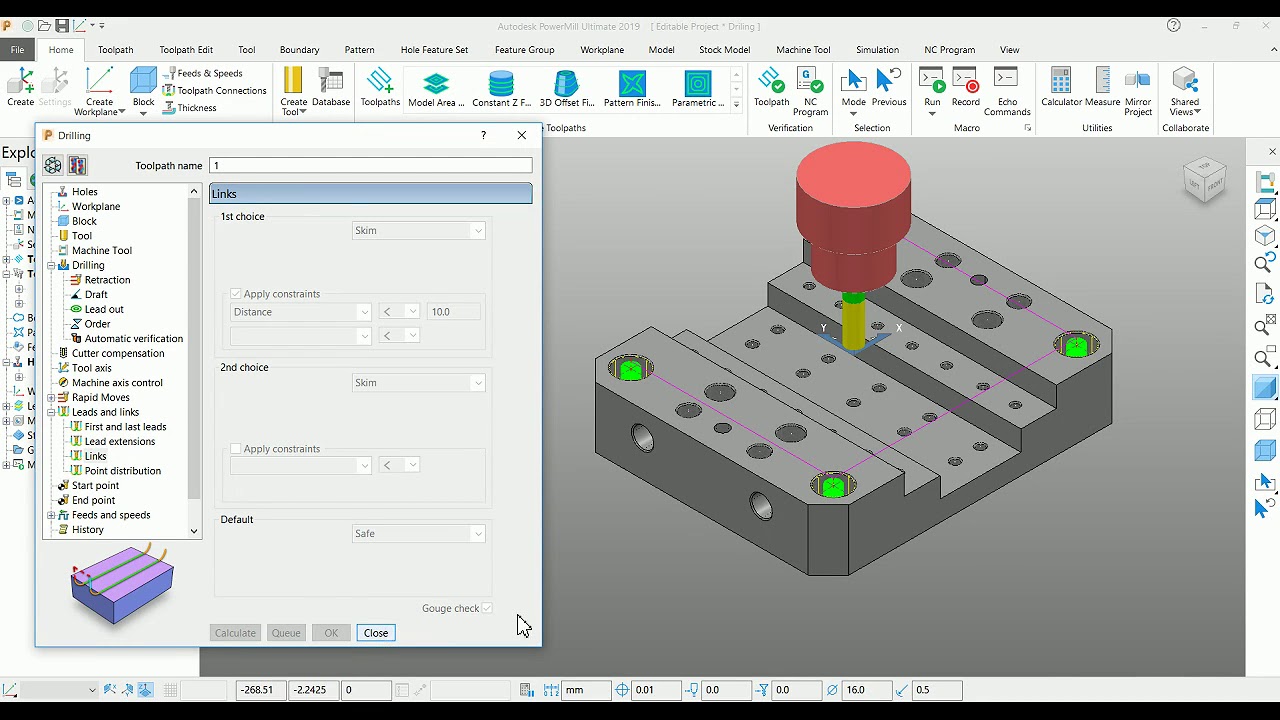Select Retraction in the strategy tree
1280x720 pixels.
(x=107, y=280)
